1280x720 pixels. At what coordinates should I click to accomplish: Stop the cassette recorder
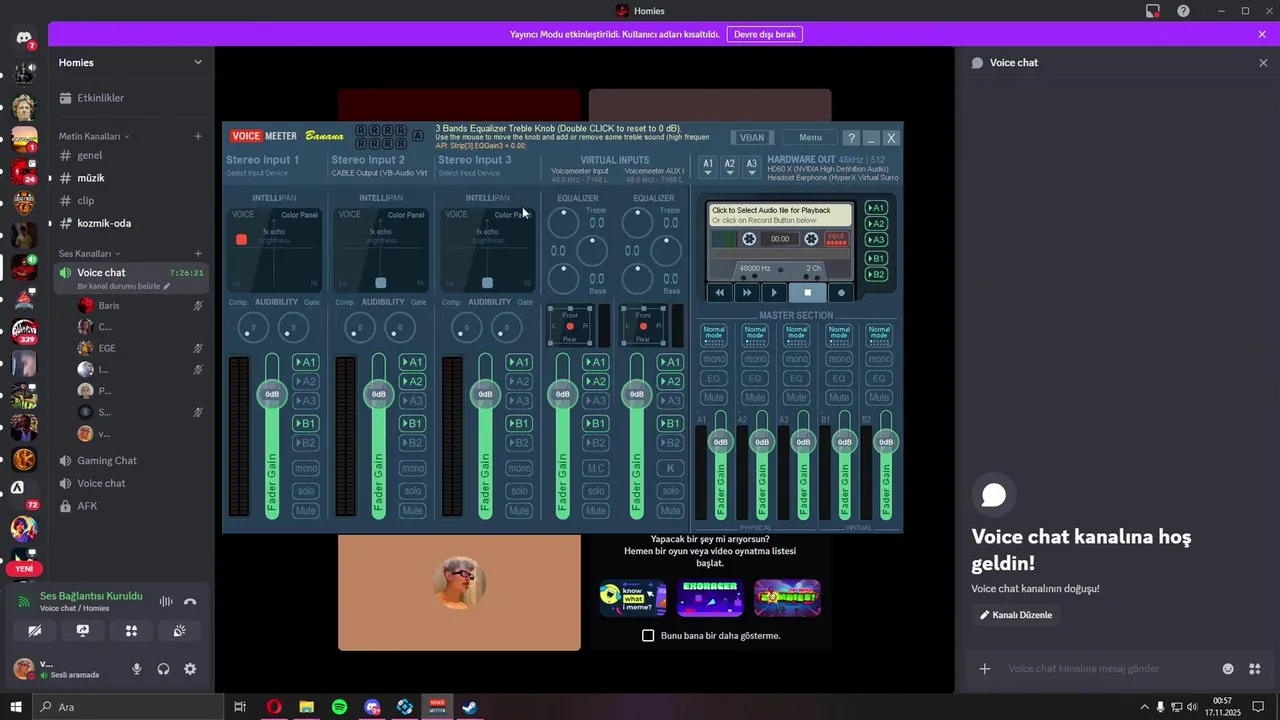click(808, 293)
